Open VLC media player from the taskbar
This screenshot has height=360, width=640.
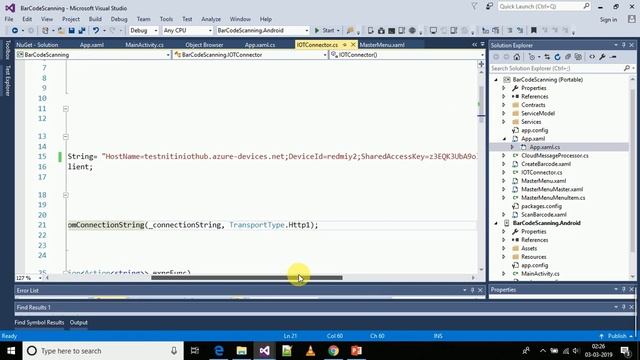click(x=310, y=351)
